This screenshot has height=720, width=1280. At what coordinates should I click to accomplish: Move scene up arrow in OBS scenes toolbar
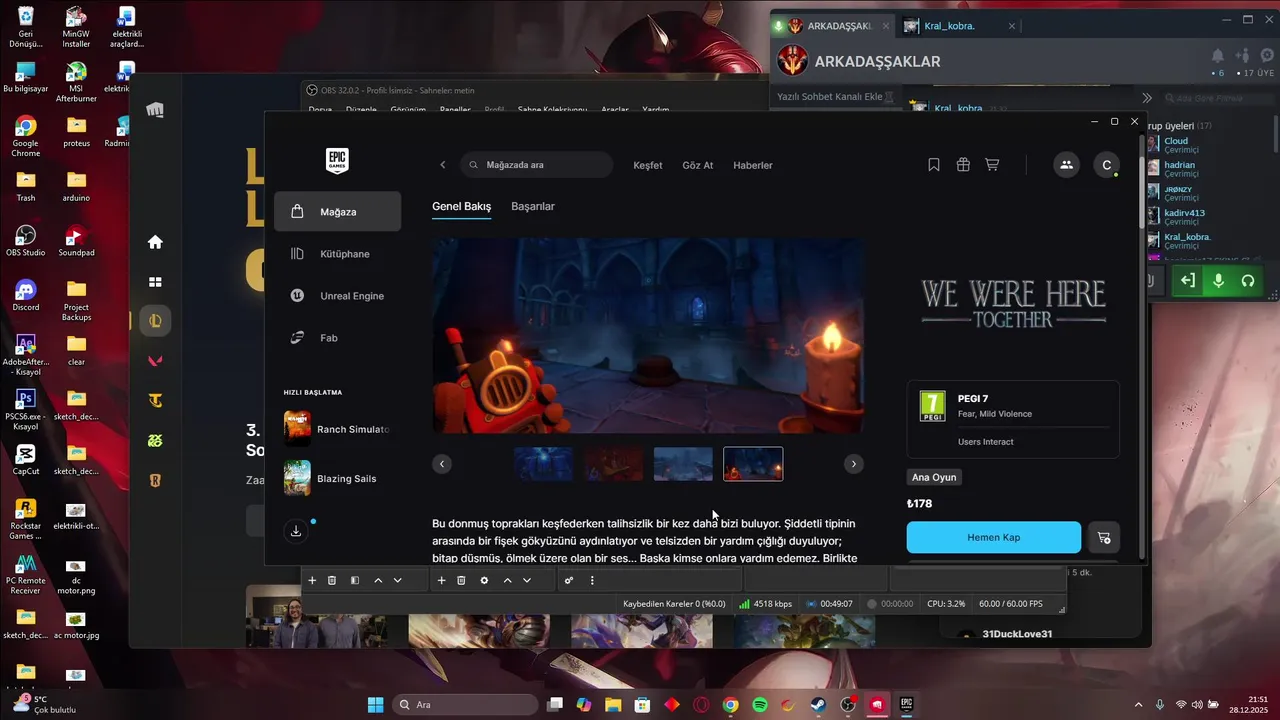(378, 580)
